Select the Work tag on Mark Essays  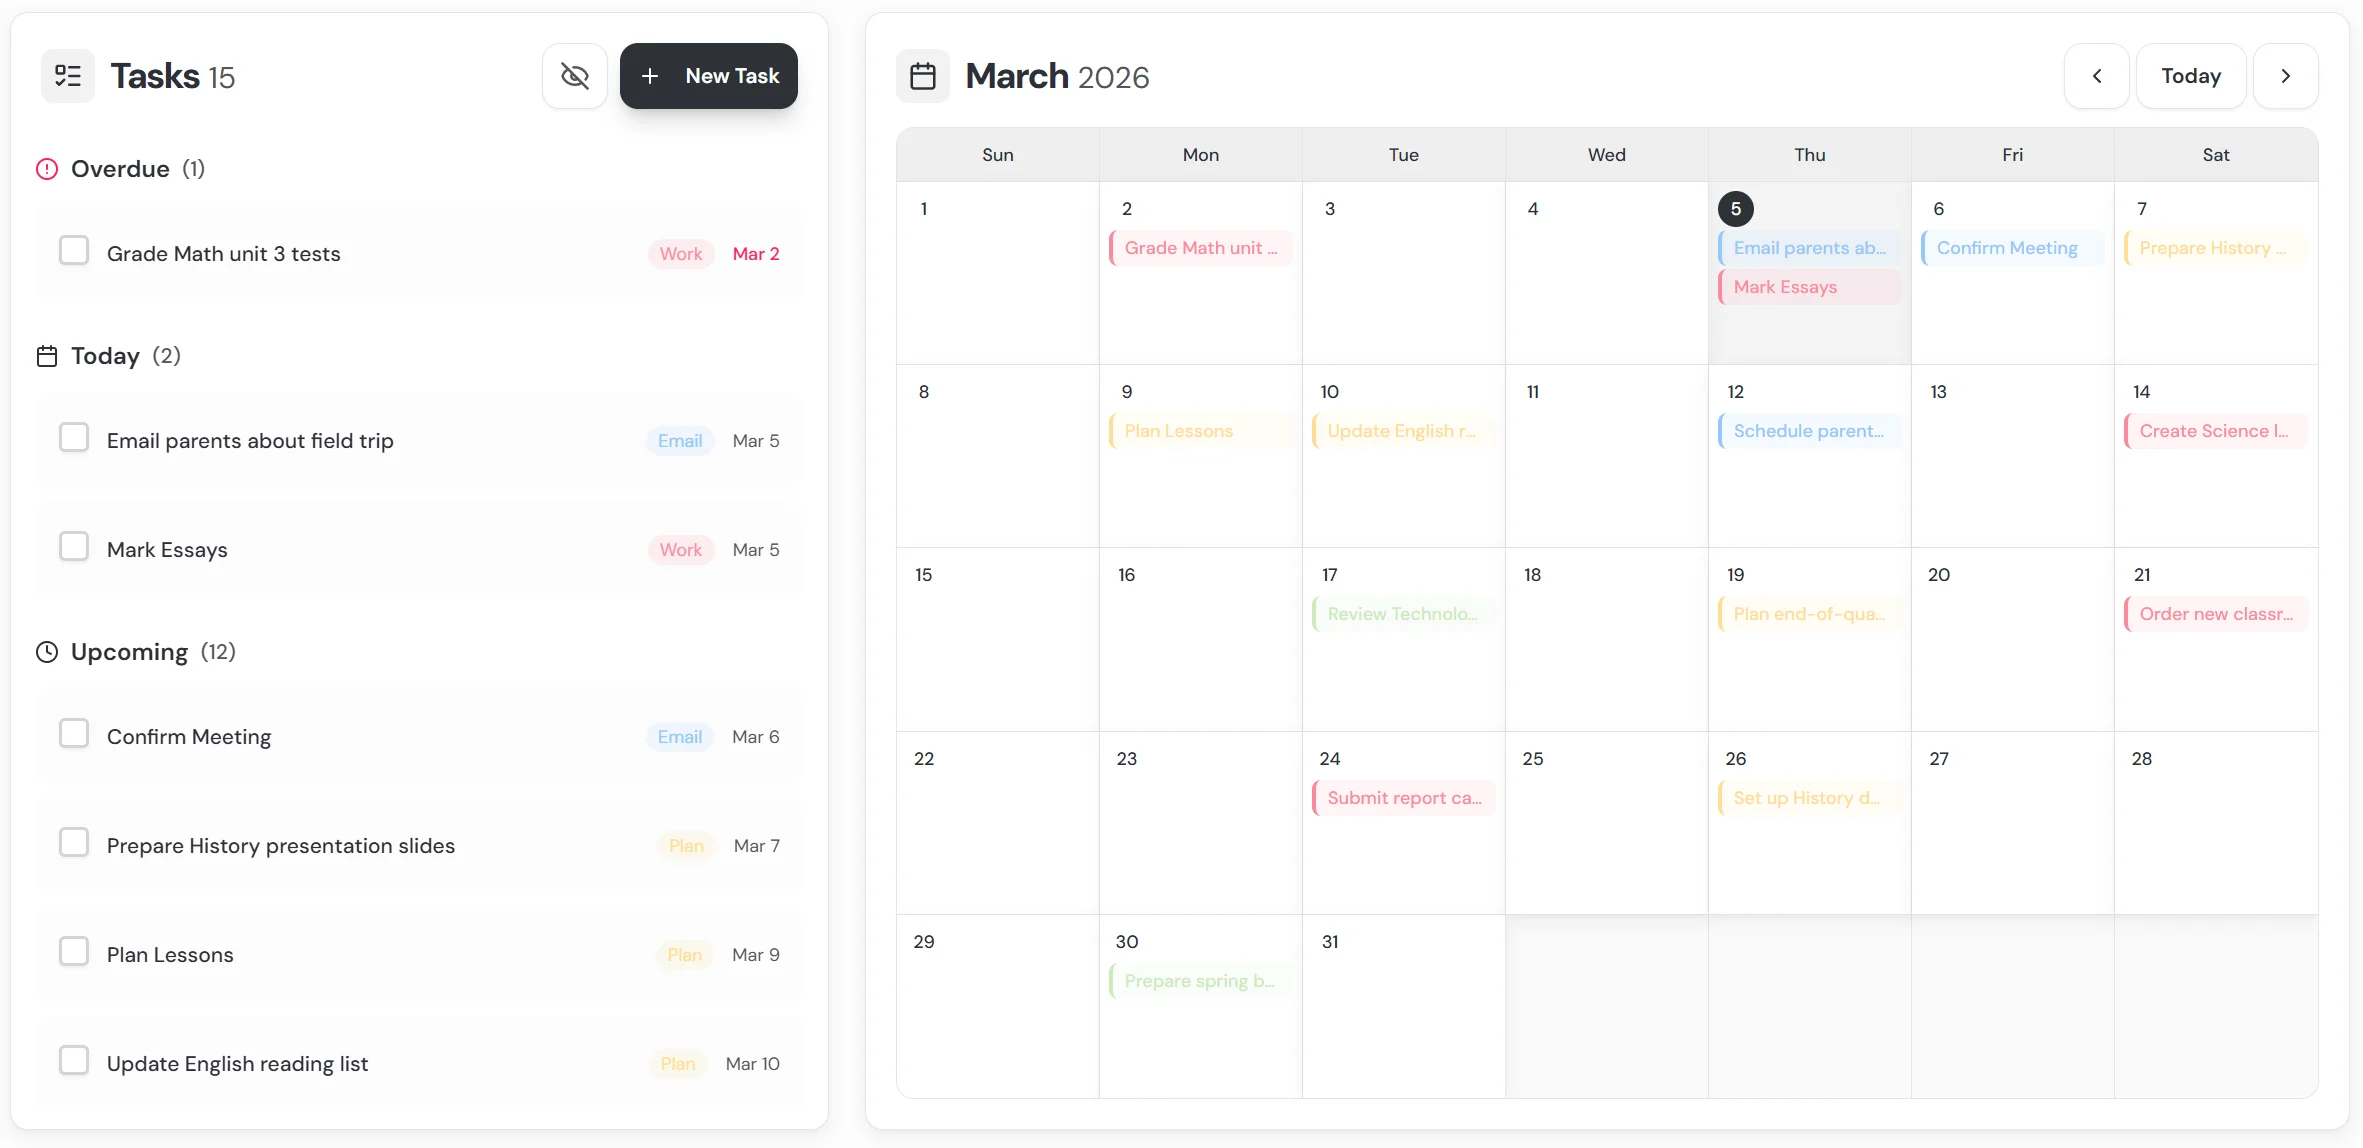[x=681, y=549]
